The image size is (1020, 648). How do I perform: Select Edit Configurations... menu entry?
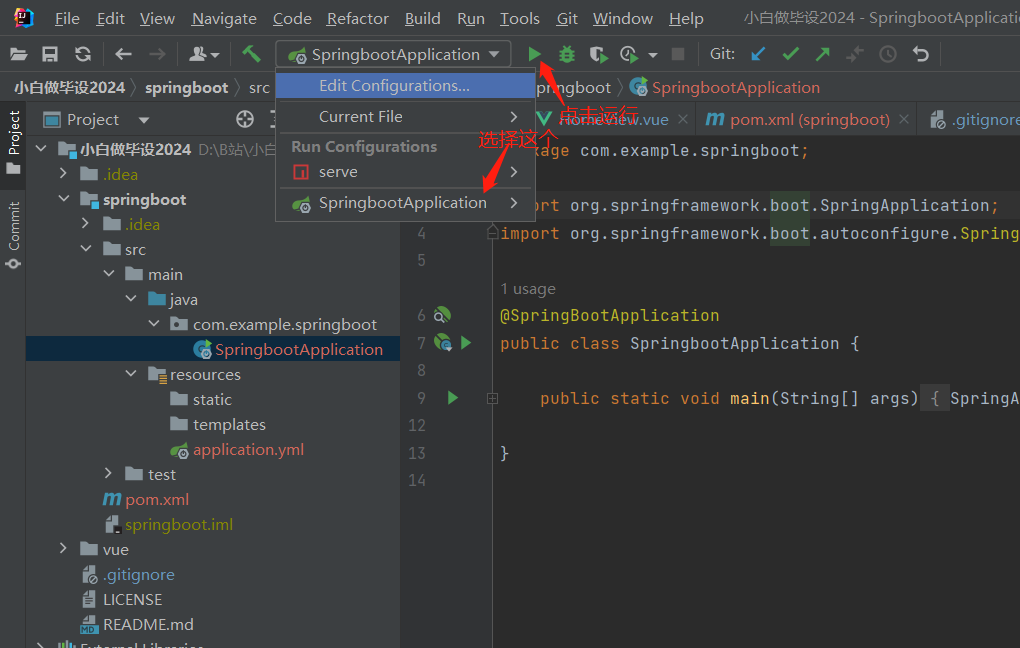click(405, 85)
